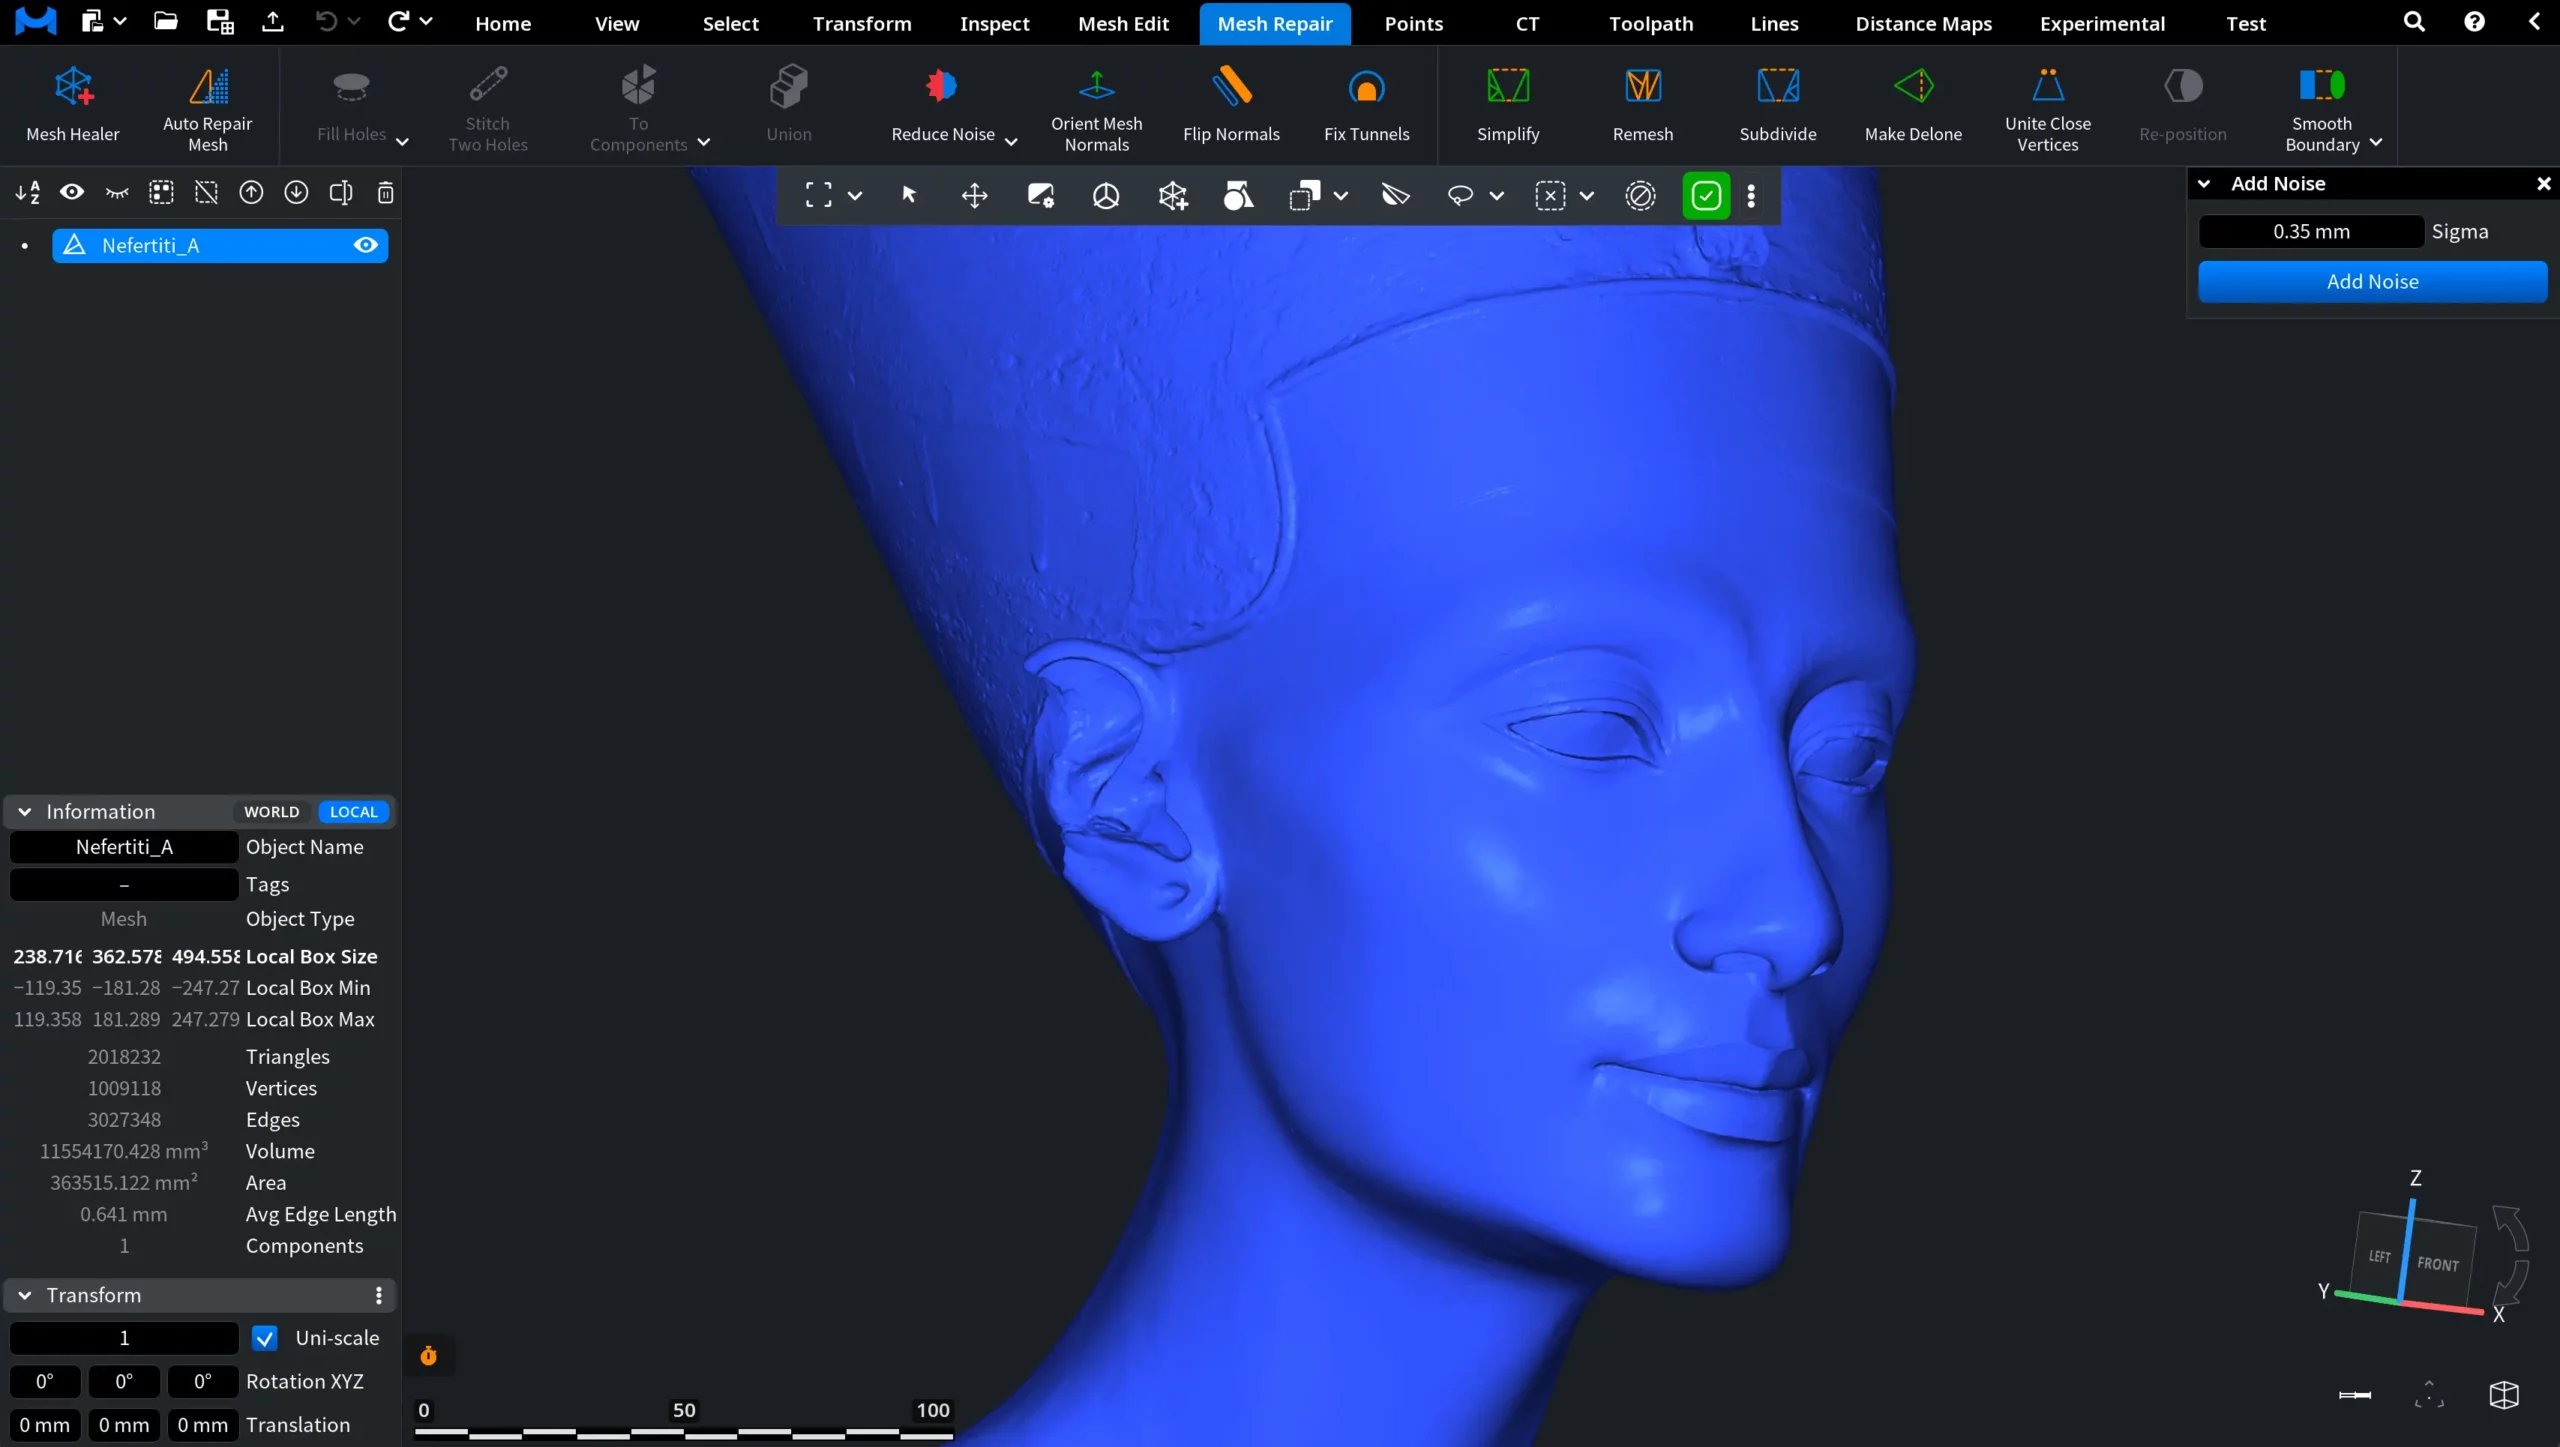Sort objects by name in scene tree
The height and width of the screenshot is (1447, 2560).
(28, 192)
